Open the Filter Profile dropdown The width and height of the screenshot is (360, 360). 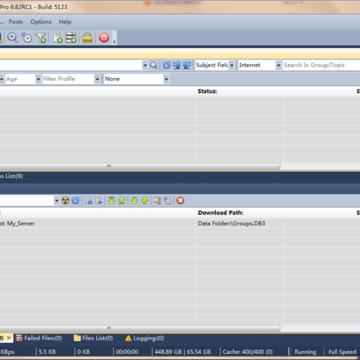[97, 79]
